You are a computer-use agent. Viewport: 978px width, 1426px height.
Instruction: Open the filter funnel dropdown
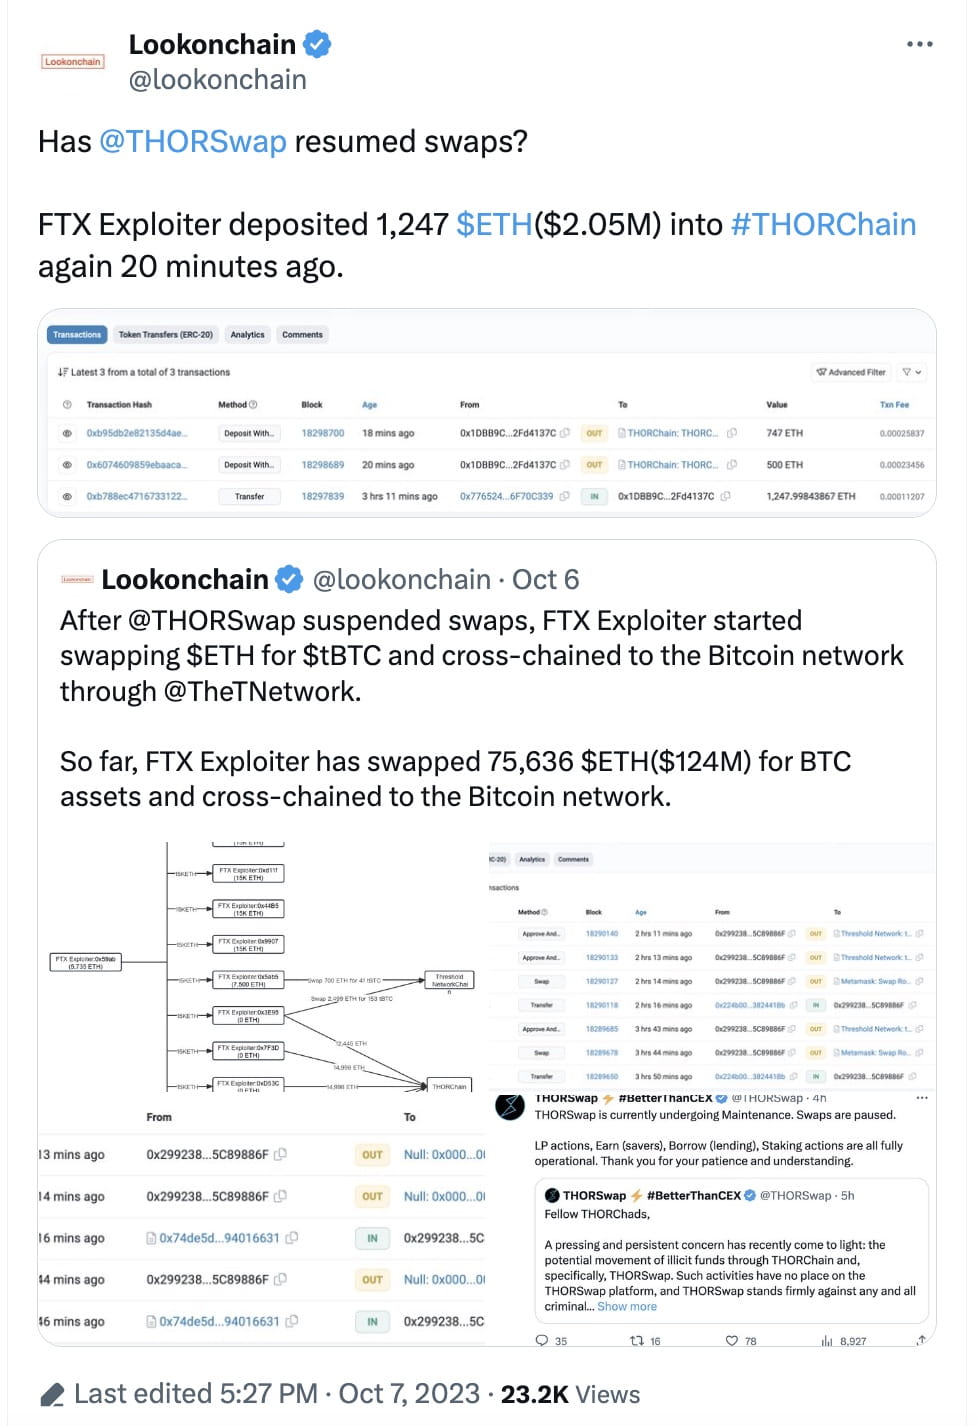(x=910, y=371)
